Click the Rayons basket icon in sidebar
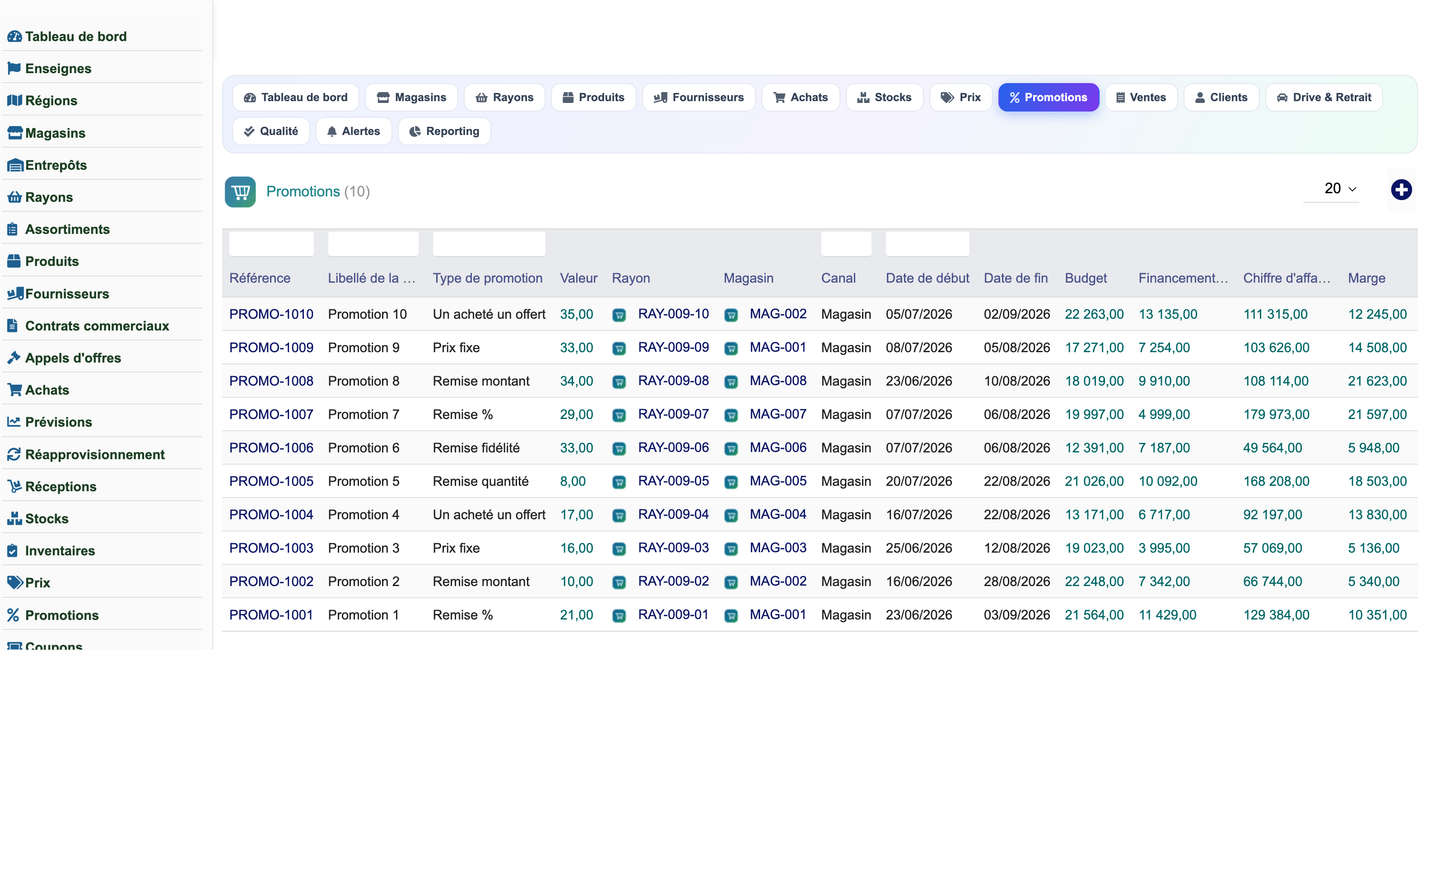1445x894 pixels. pyautogui.click(x=14, y=197)
